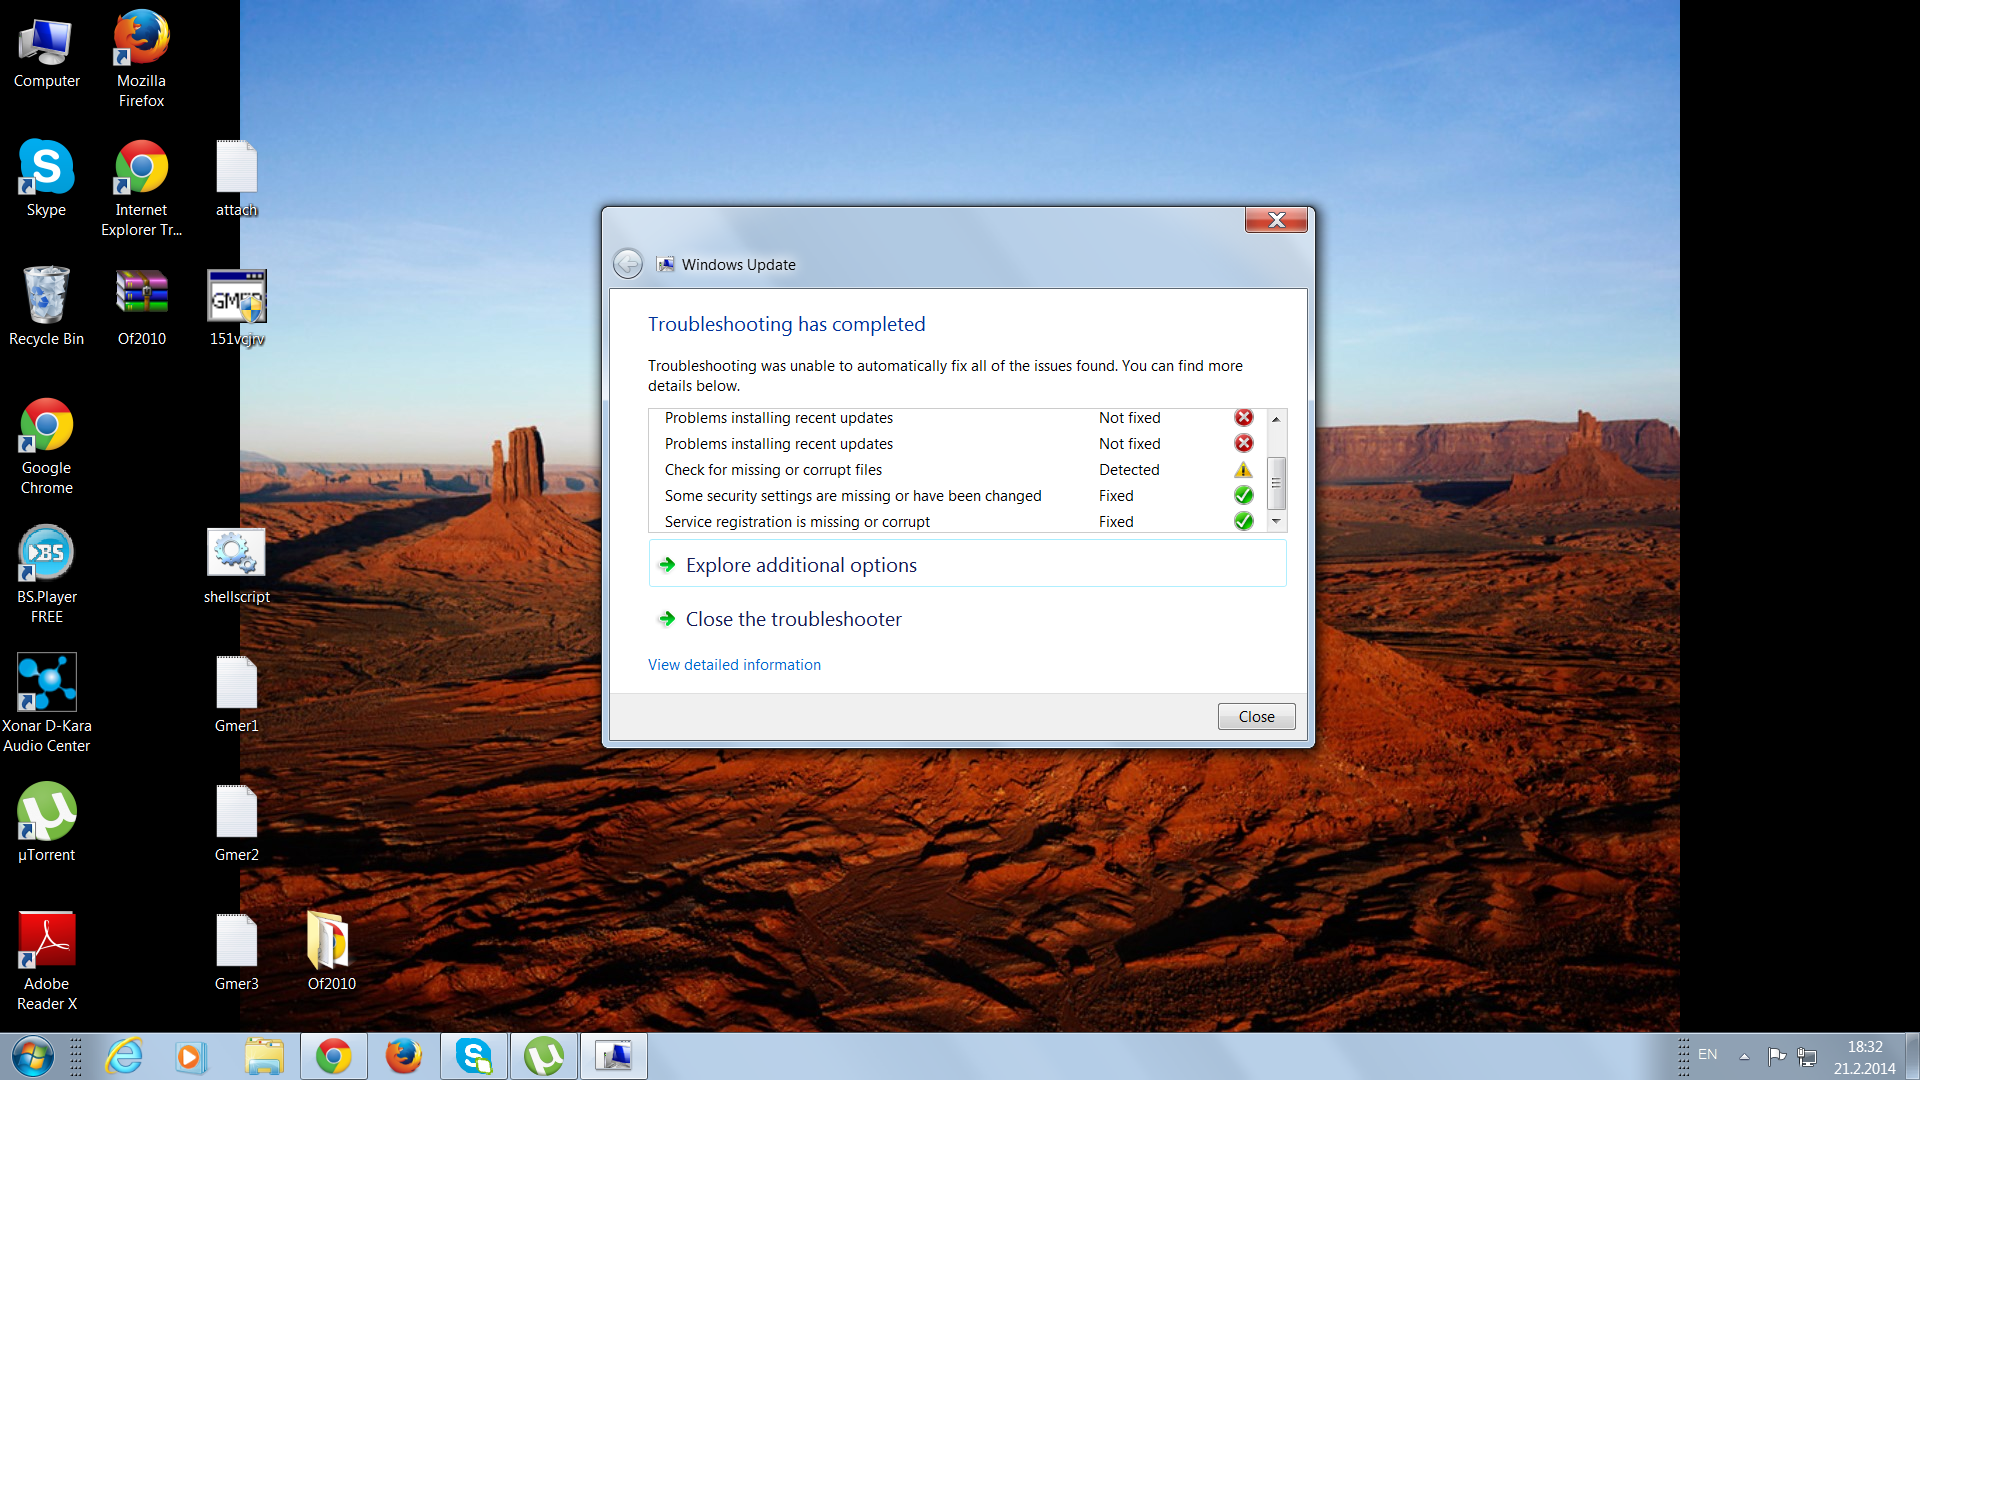The image size is (2000, 1500).
Task: Click the EN language indicator in the tray
Action: coord(1707,1055)
